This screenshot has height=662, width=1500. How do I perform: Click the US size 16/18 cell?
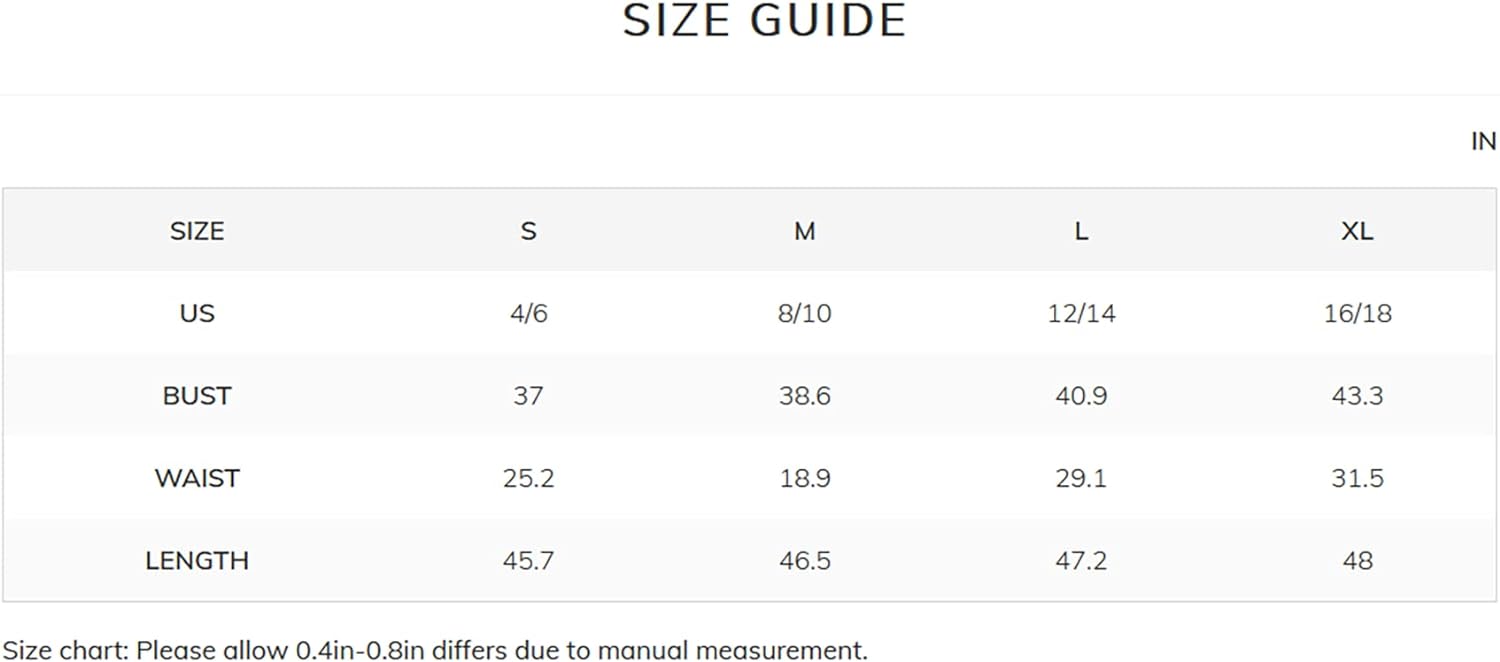(x=1357, y=313)
